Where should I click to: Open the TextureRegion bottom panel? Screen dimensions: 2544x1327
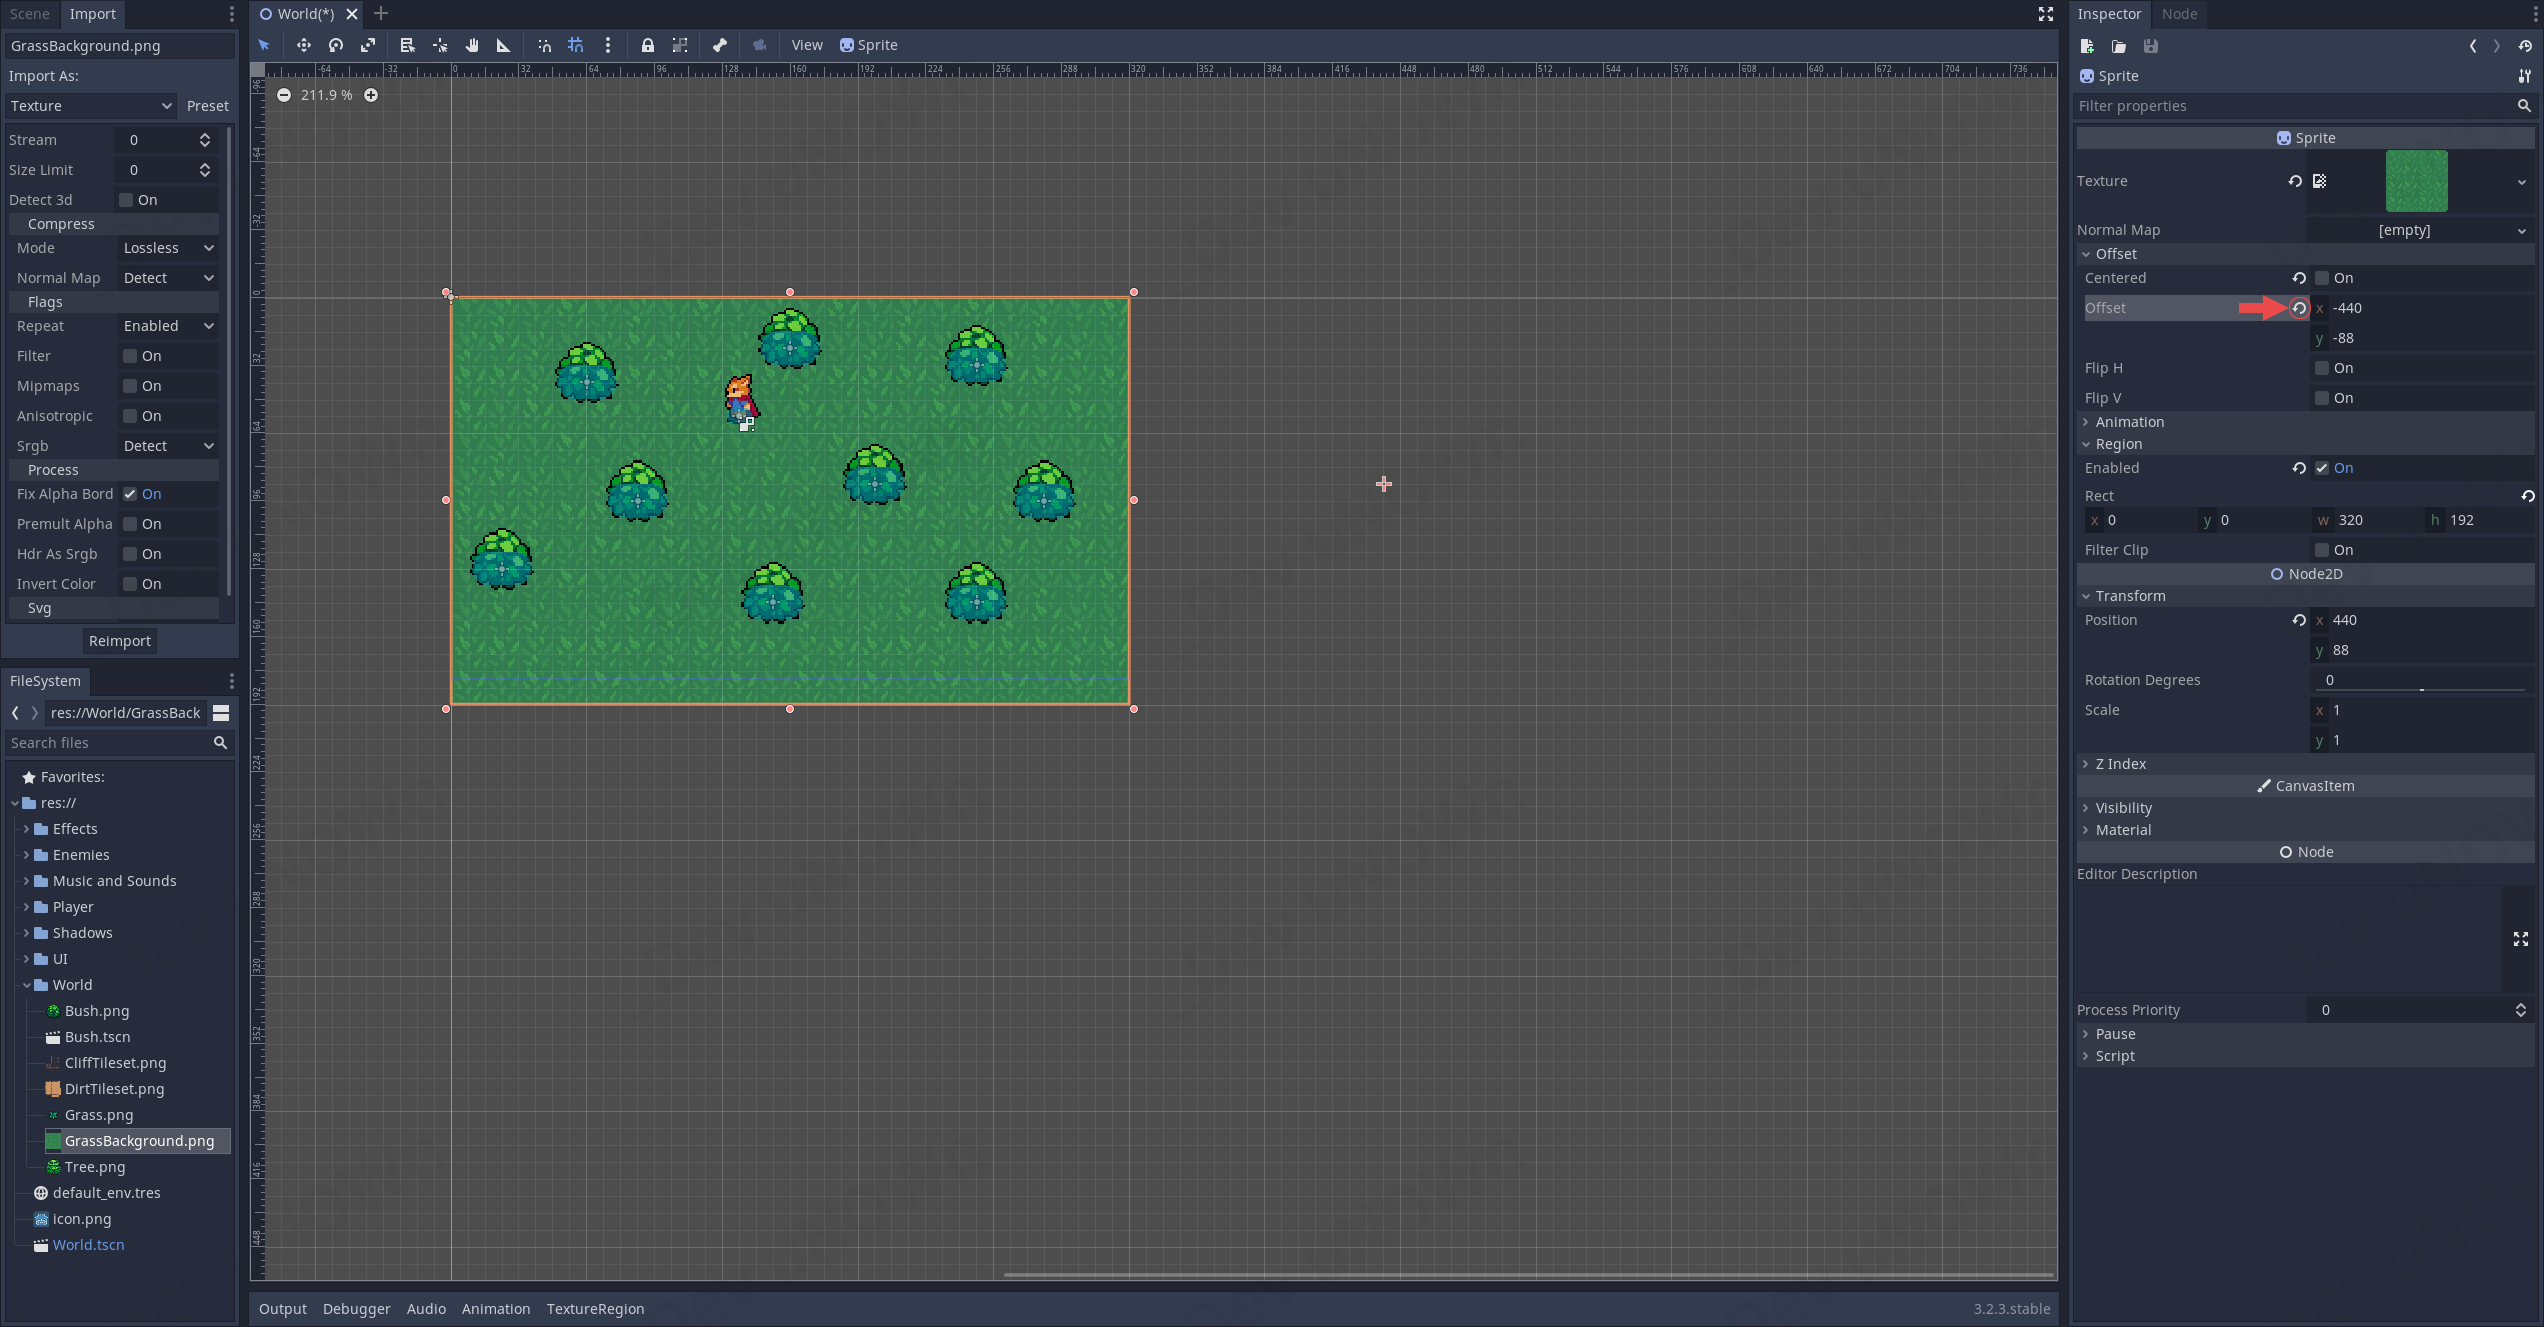point(595,1309)
